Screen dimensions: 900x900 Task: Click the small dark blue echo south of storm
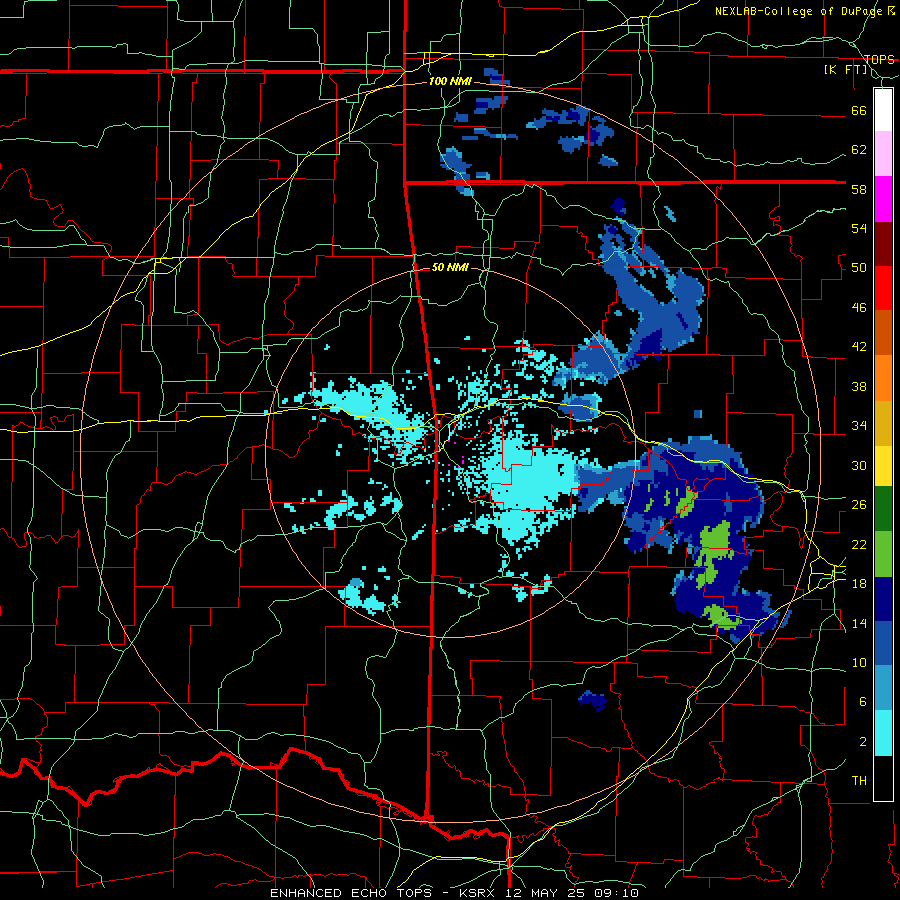(593, 700)
